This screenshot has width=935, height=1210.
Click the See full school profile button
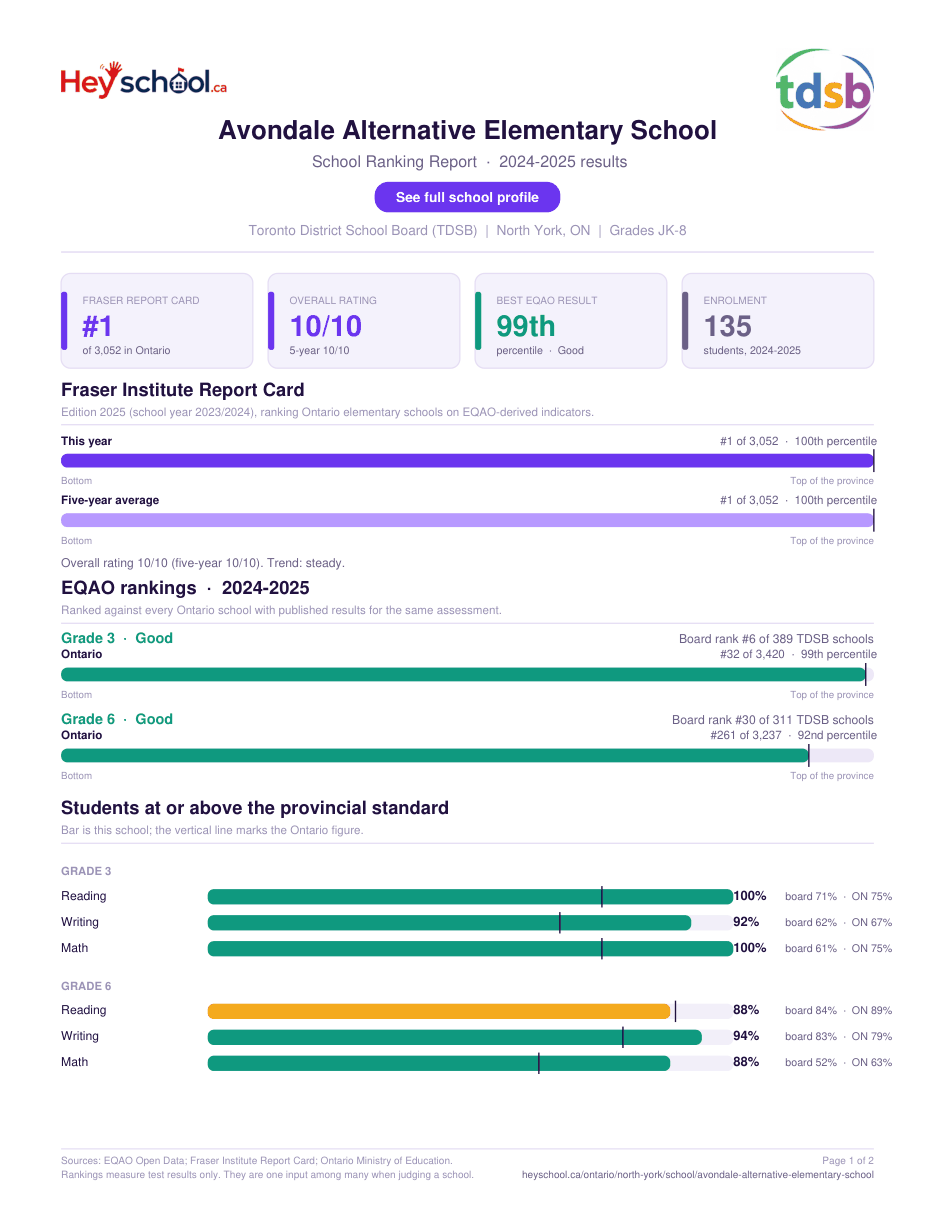(x=467, y=197)
